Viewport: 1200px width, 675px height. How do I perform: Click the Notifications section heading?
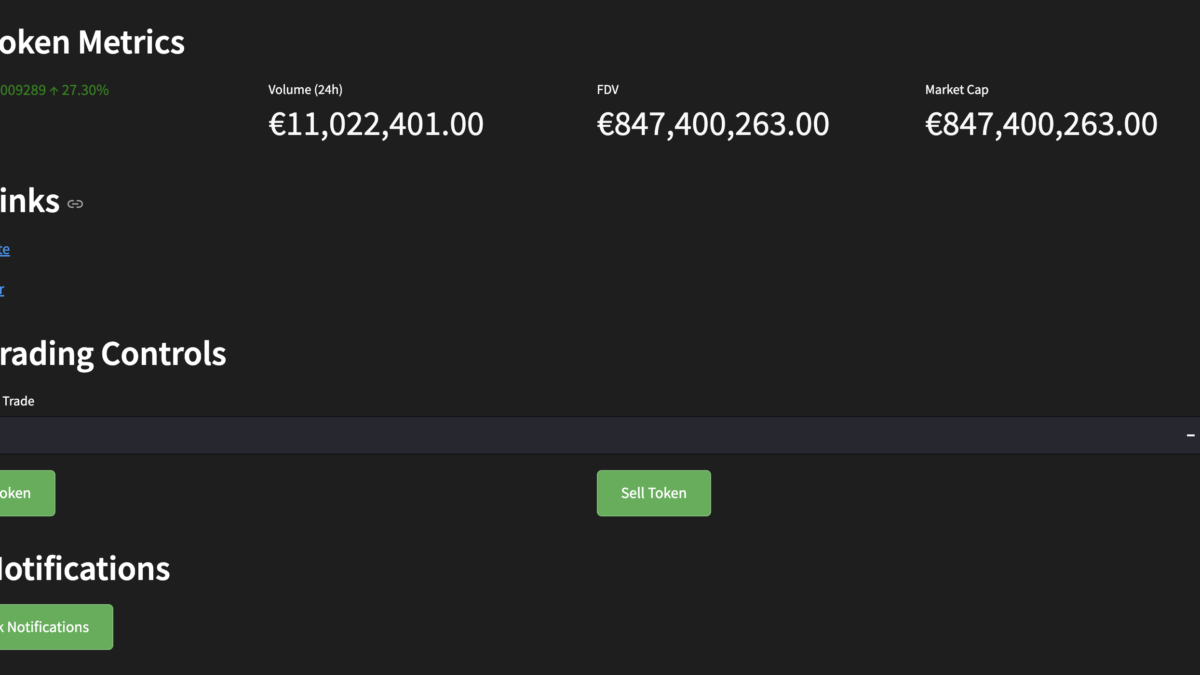83,568
